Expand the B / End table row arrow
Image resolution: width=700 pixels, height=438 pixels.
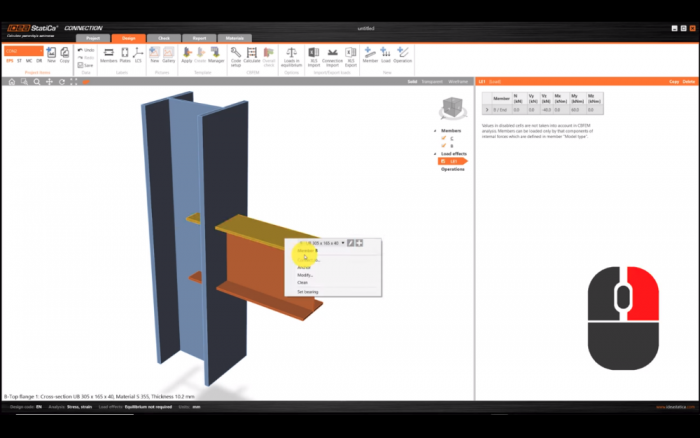click(x=487, y=109)
